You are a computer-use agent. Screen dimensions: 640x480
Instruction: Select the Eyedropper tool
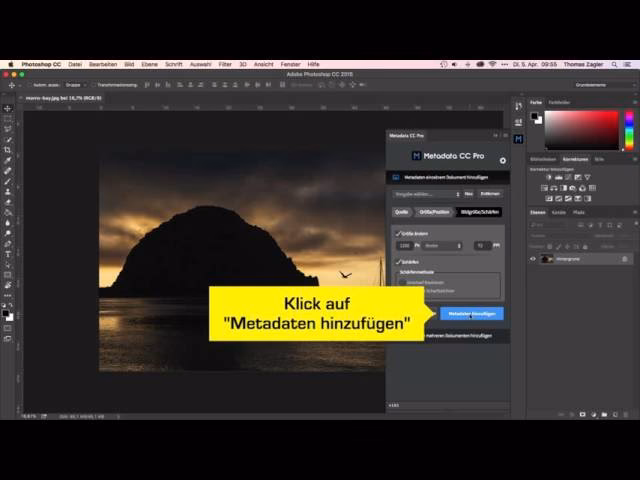tap(8, 160)
